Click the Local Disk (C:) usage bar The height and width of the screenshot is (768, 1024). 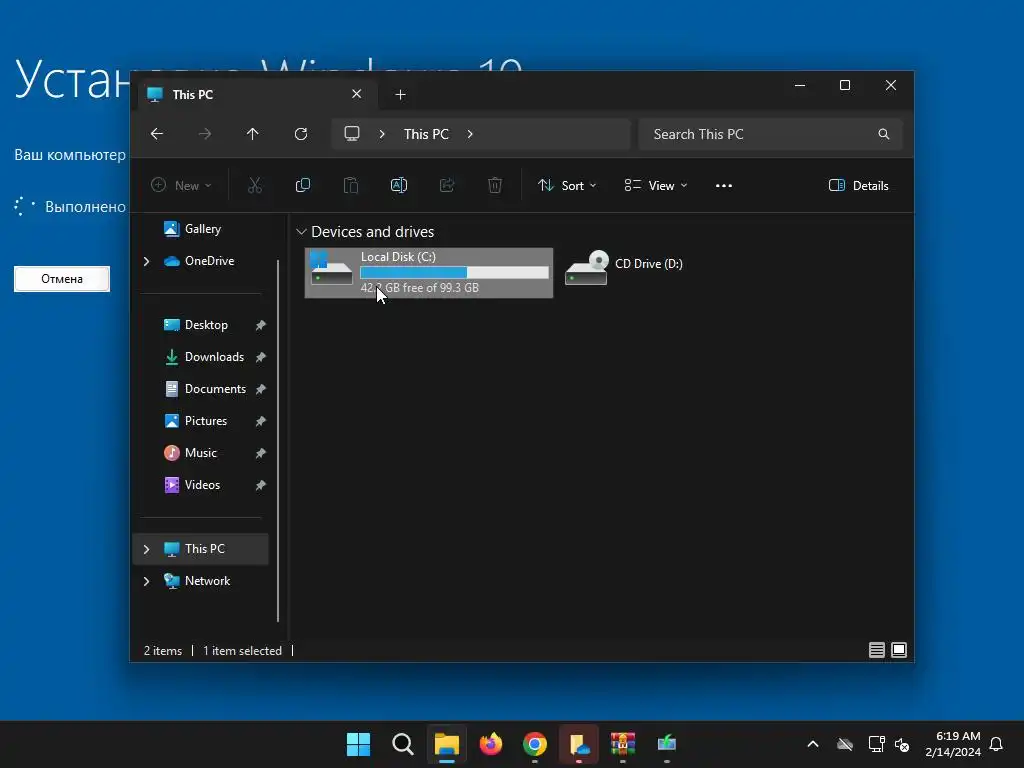coord(455,272)
